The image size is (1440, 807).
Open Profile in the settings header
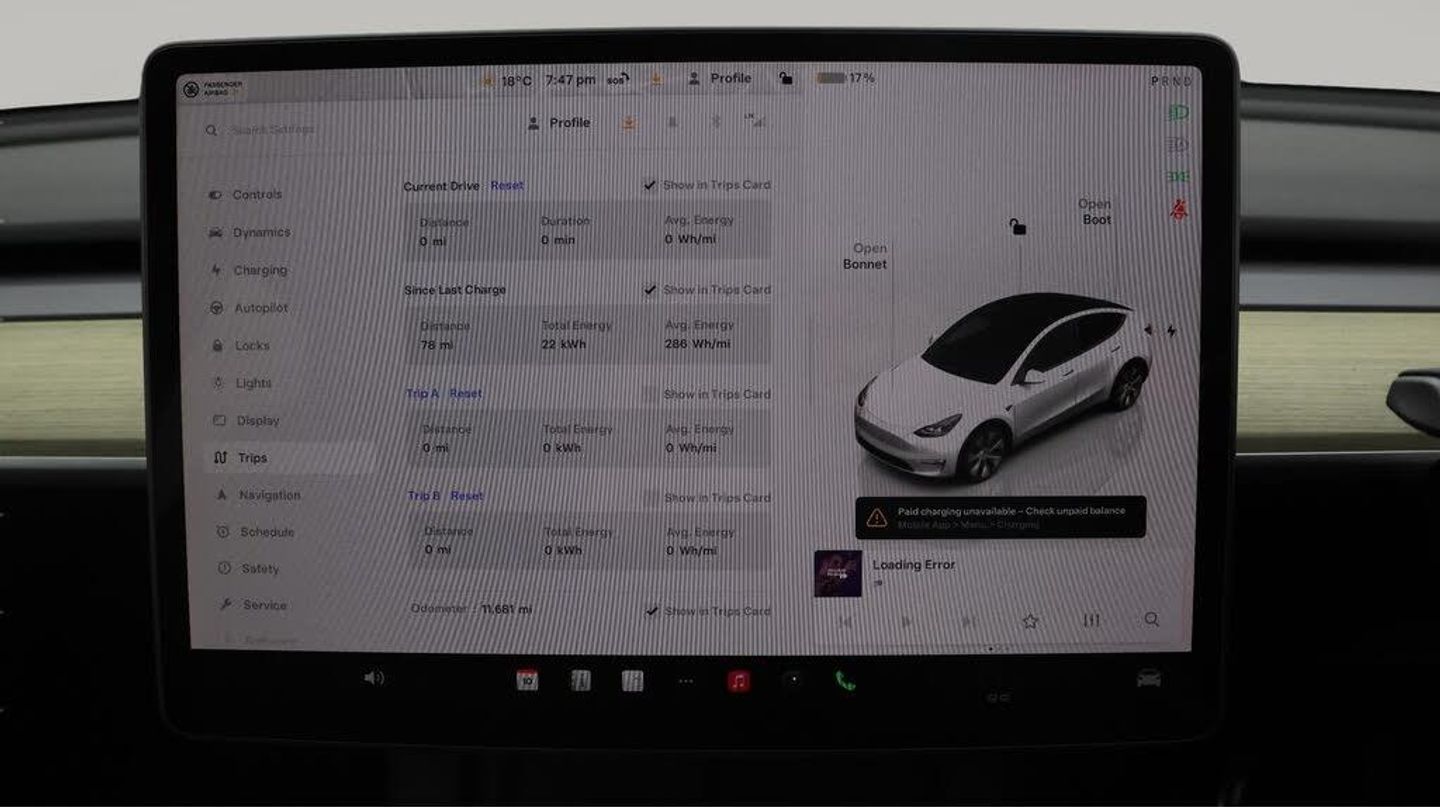(x=558, y=122)
